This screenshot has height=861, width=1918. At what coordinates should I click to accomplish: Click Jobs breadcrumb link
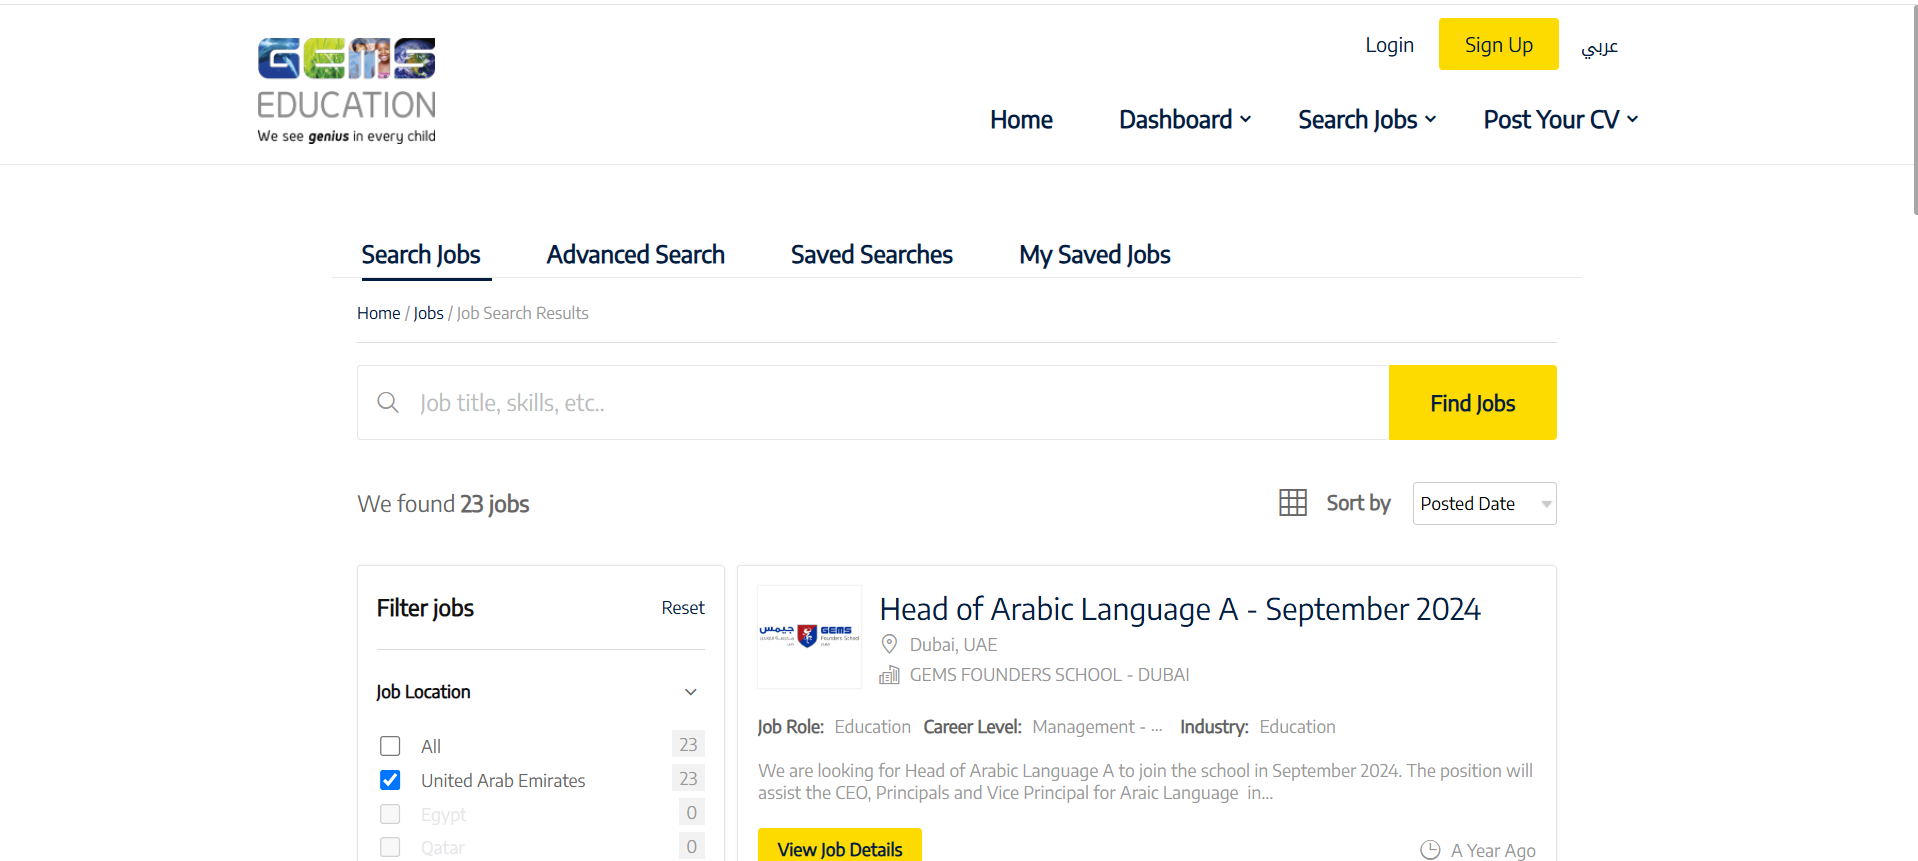click(x=428, y=313)
